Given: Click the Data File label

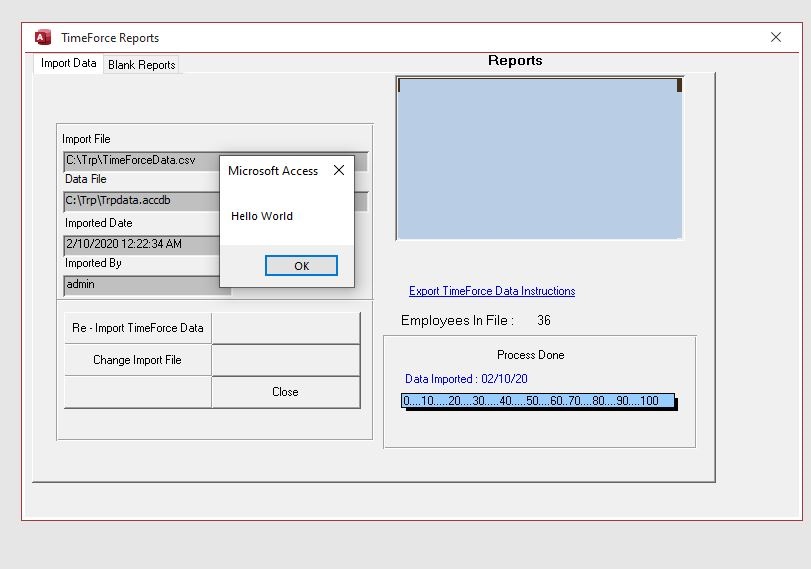Looking at the screenshot, I should 85,179.
